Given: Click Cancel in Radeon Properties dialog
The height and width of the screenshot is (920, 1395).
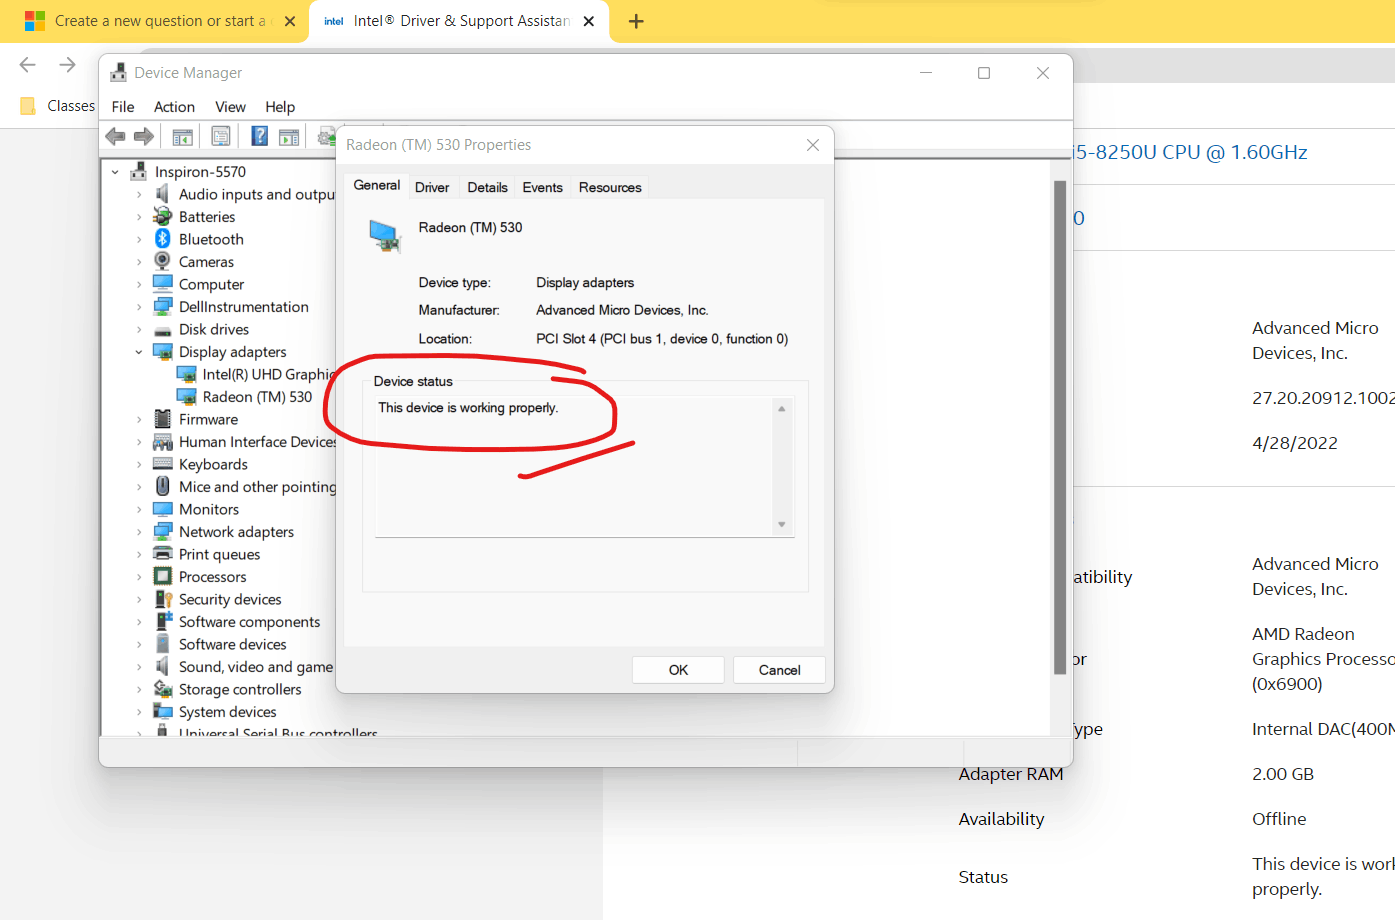Looking at the screenshot, I should click(780, 670).
